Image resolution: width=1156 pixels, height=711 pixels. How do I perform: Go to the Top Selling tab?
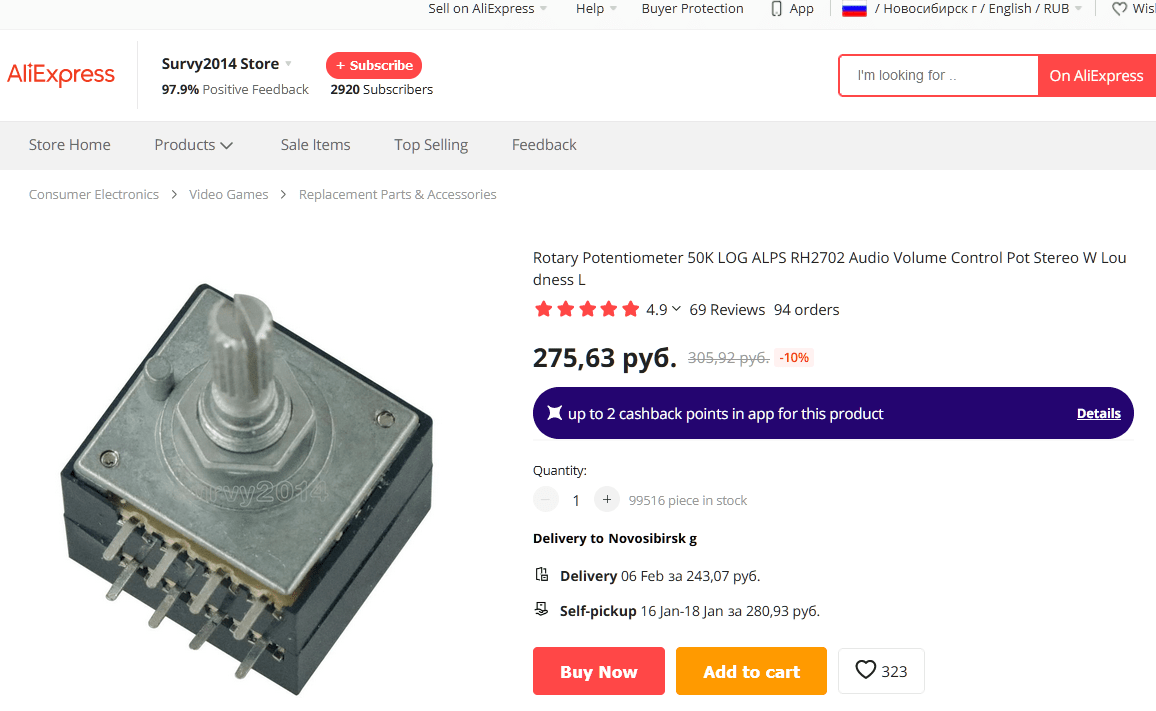[431, 145]
